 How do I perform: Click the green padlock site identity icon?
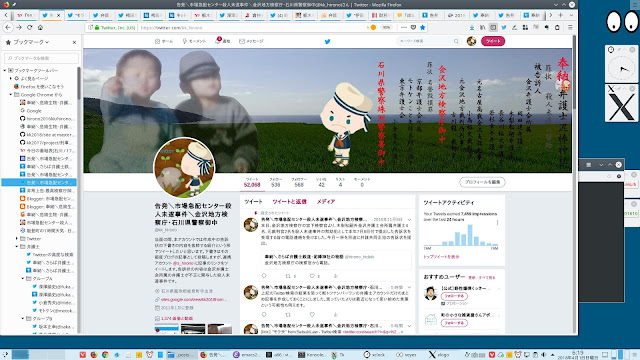click(x=97, y=27)
